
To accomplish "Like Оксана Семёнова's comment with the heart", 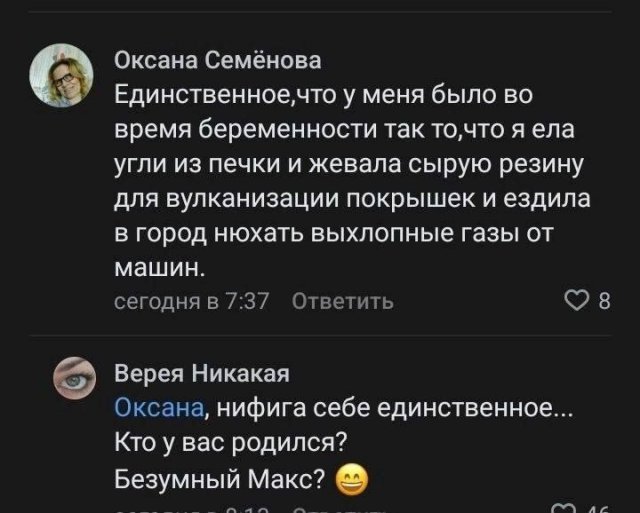I will pos(577,301).
